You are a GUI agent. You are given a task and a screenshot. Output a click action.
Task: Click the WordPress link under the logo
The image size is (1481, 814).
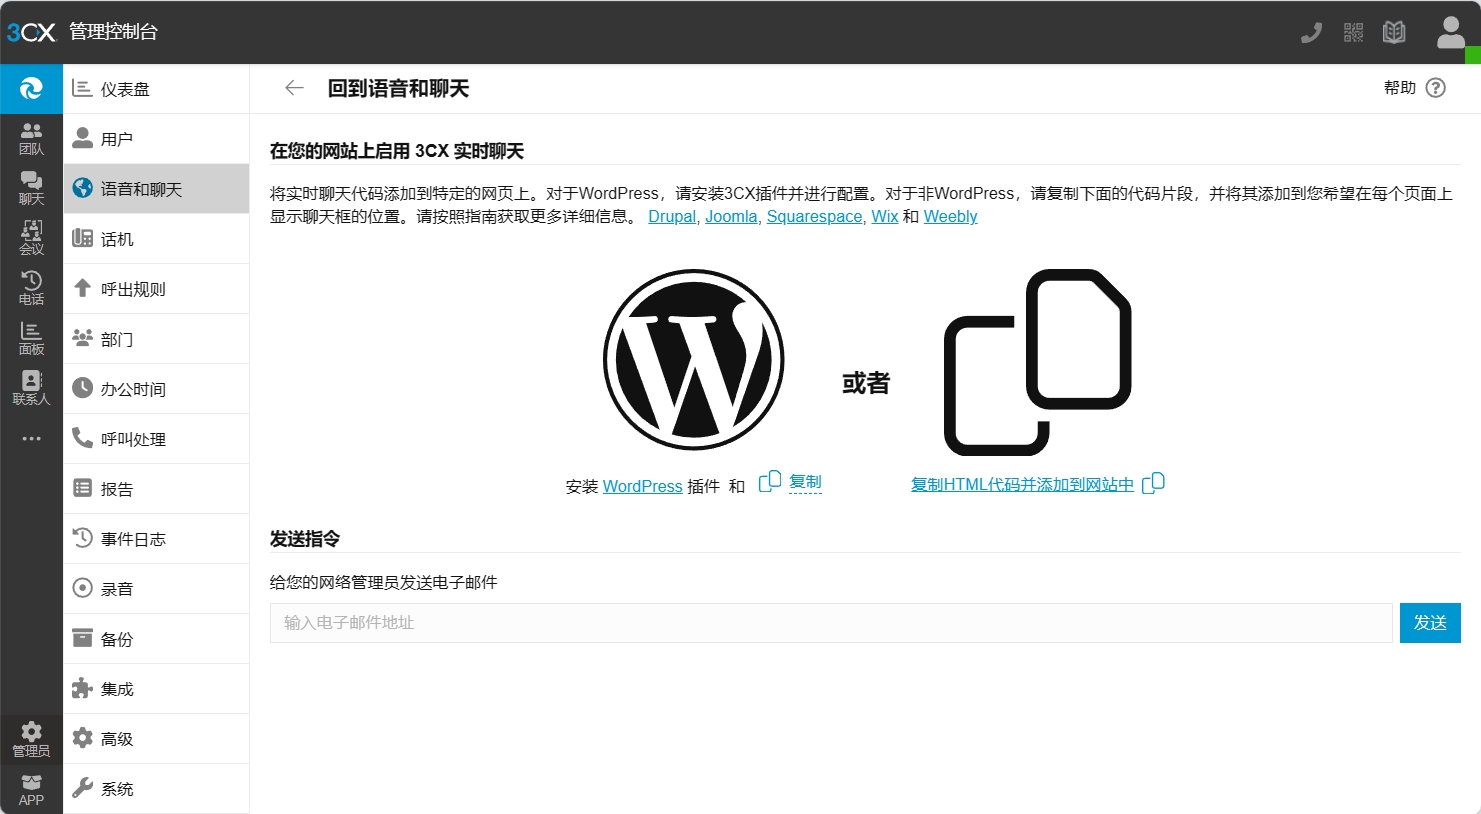642,486
